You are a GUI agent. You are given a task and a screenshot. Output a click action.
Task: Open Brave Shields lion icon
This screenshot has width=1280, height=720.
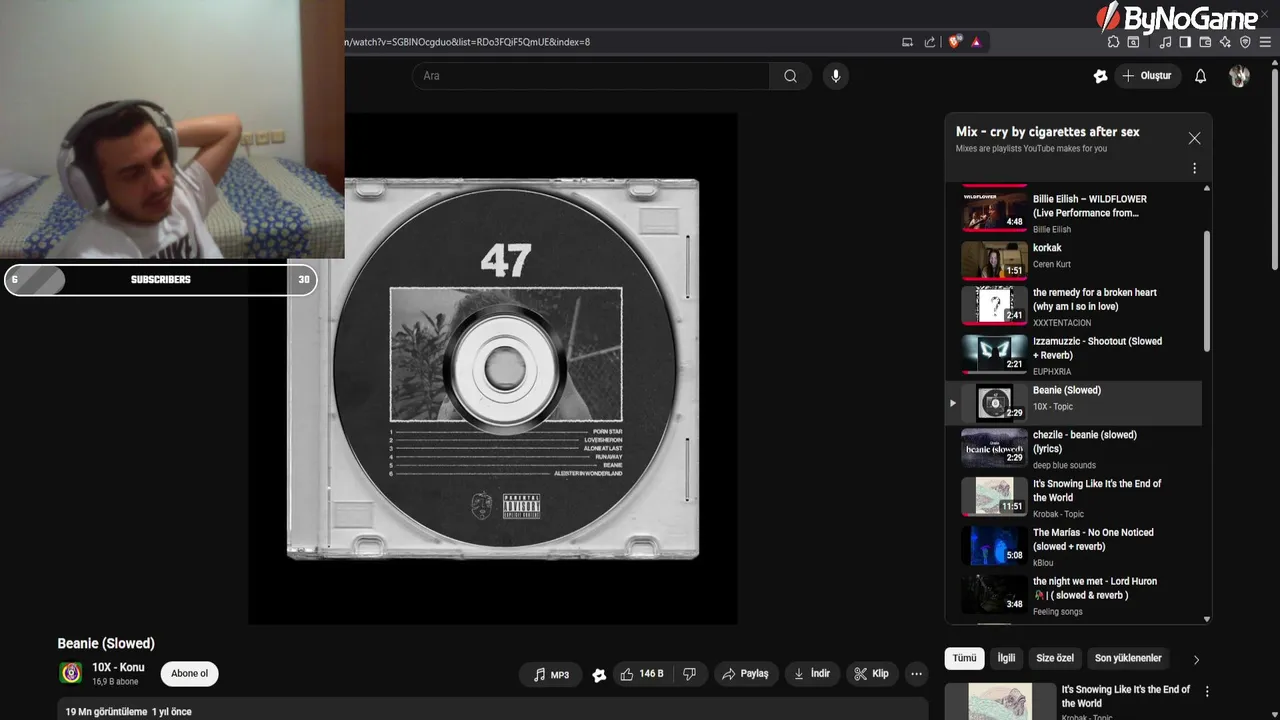coord(955,42)
